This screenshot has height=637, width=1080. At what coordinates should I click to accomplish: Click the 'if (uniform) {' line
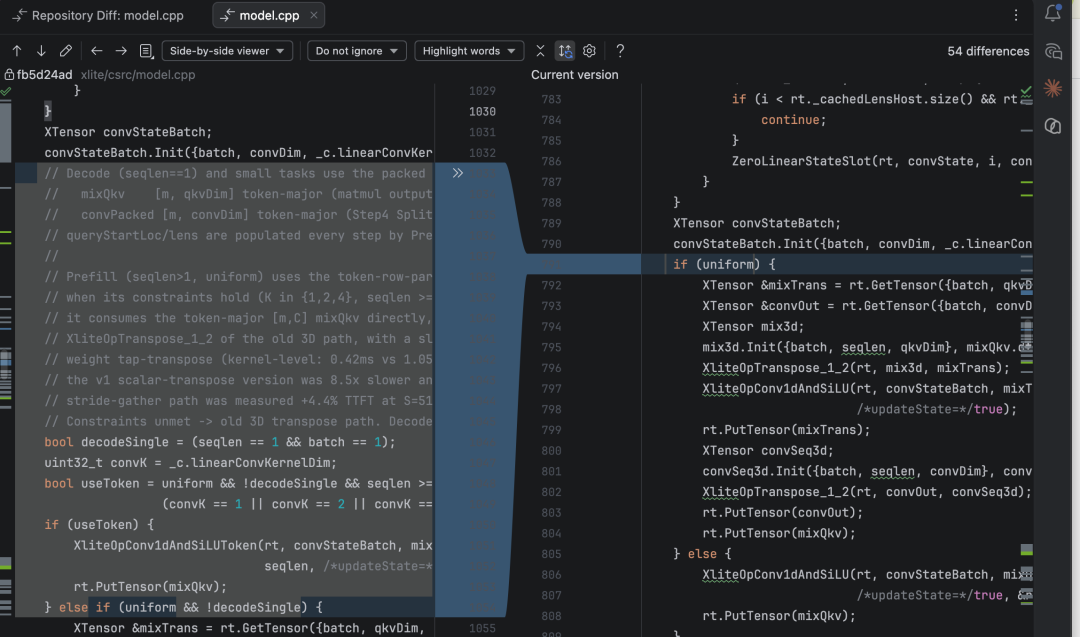tap(724, 264)
